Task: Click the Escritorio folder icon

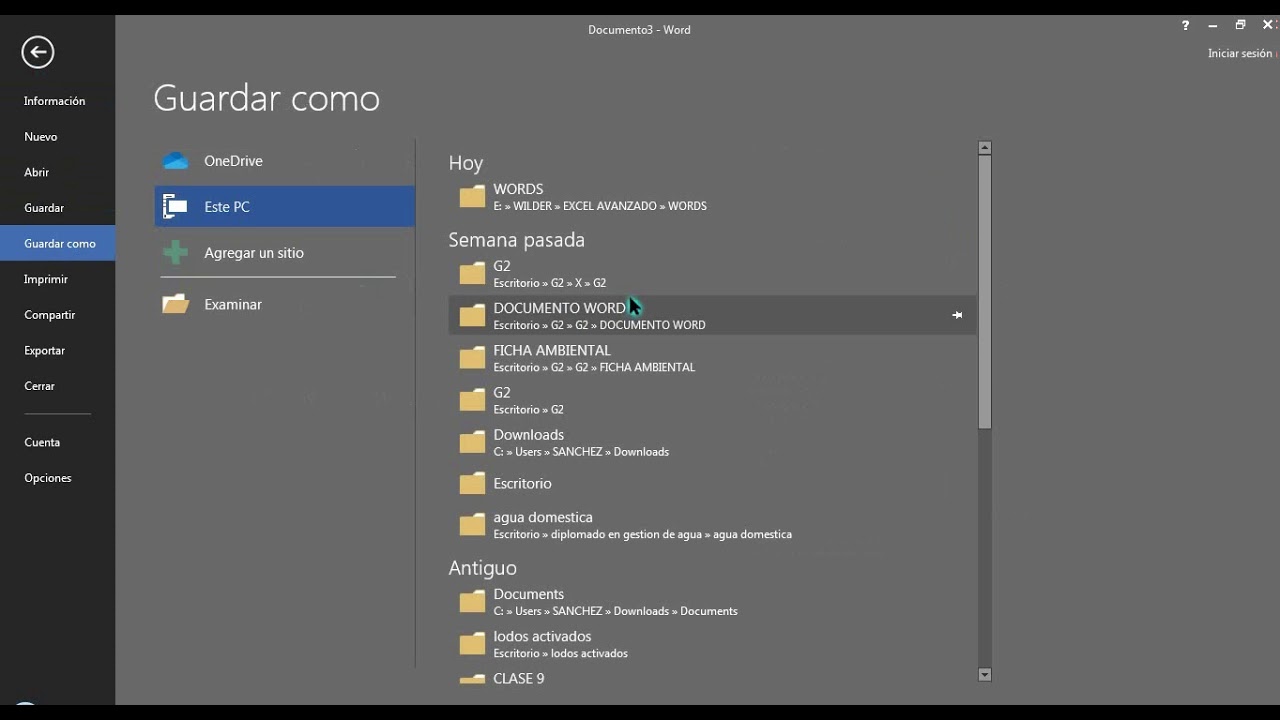Action: (472, 484)
